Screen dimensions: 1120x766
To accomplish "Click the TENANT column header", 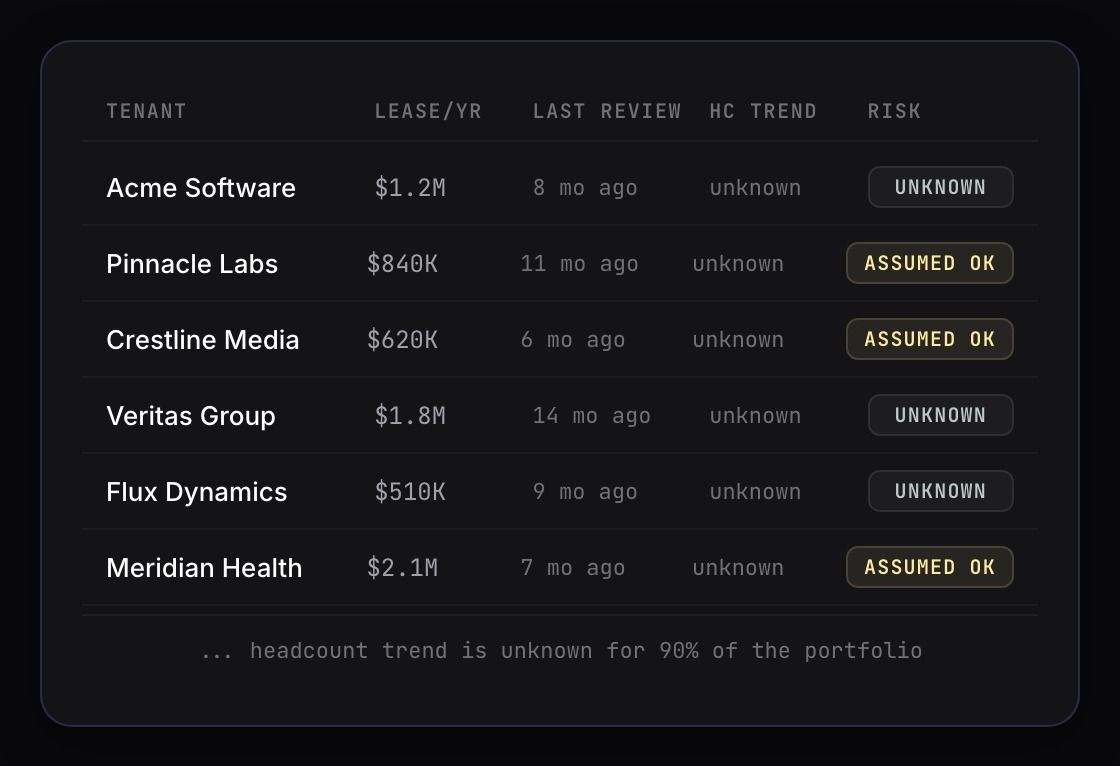I will pos(146,111).
